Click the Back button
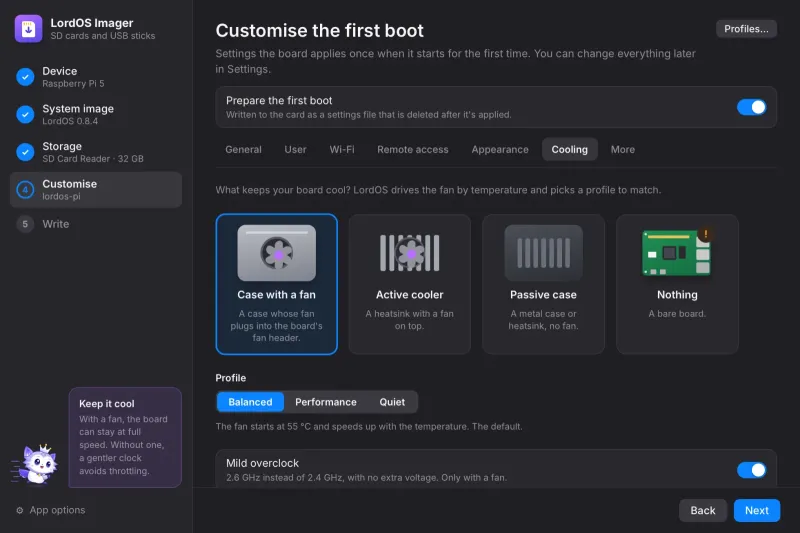Screen dimensions: 800x533 point(703,511)
